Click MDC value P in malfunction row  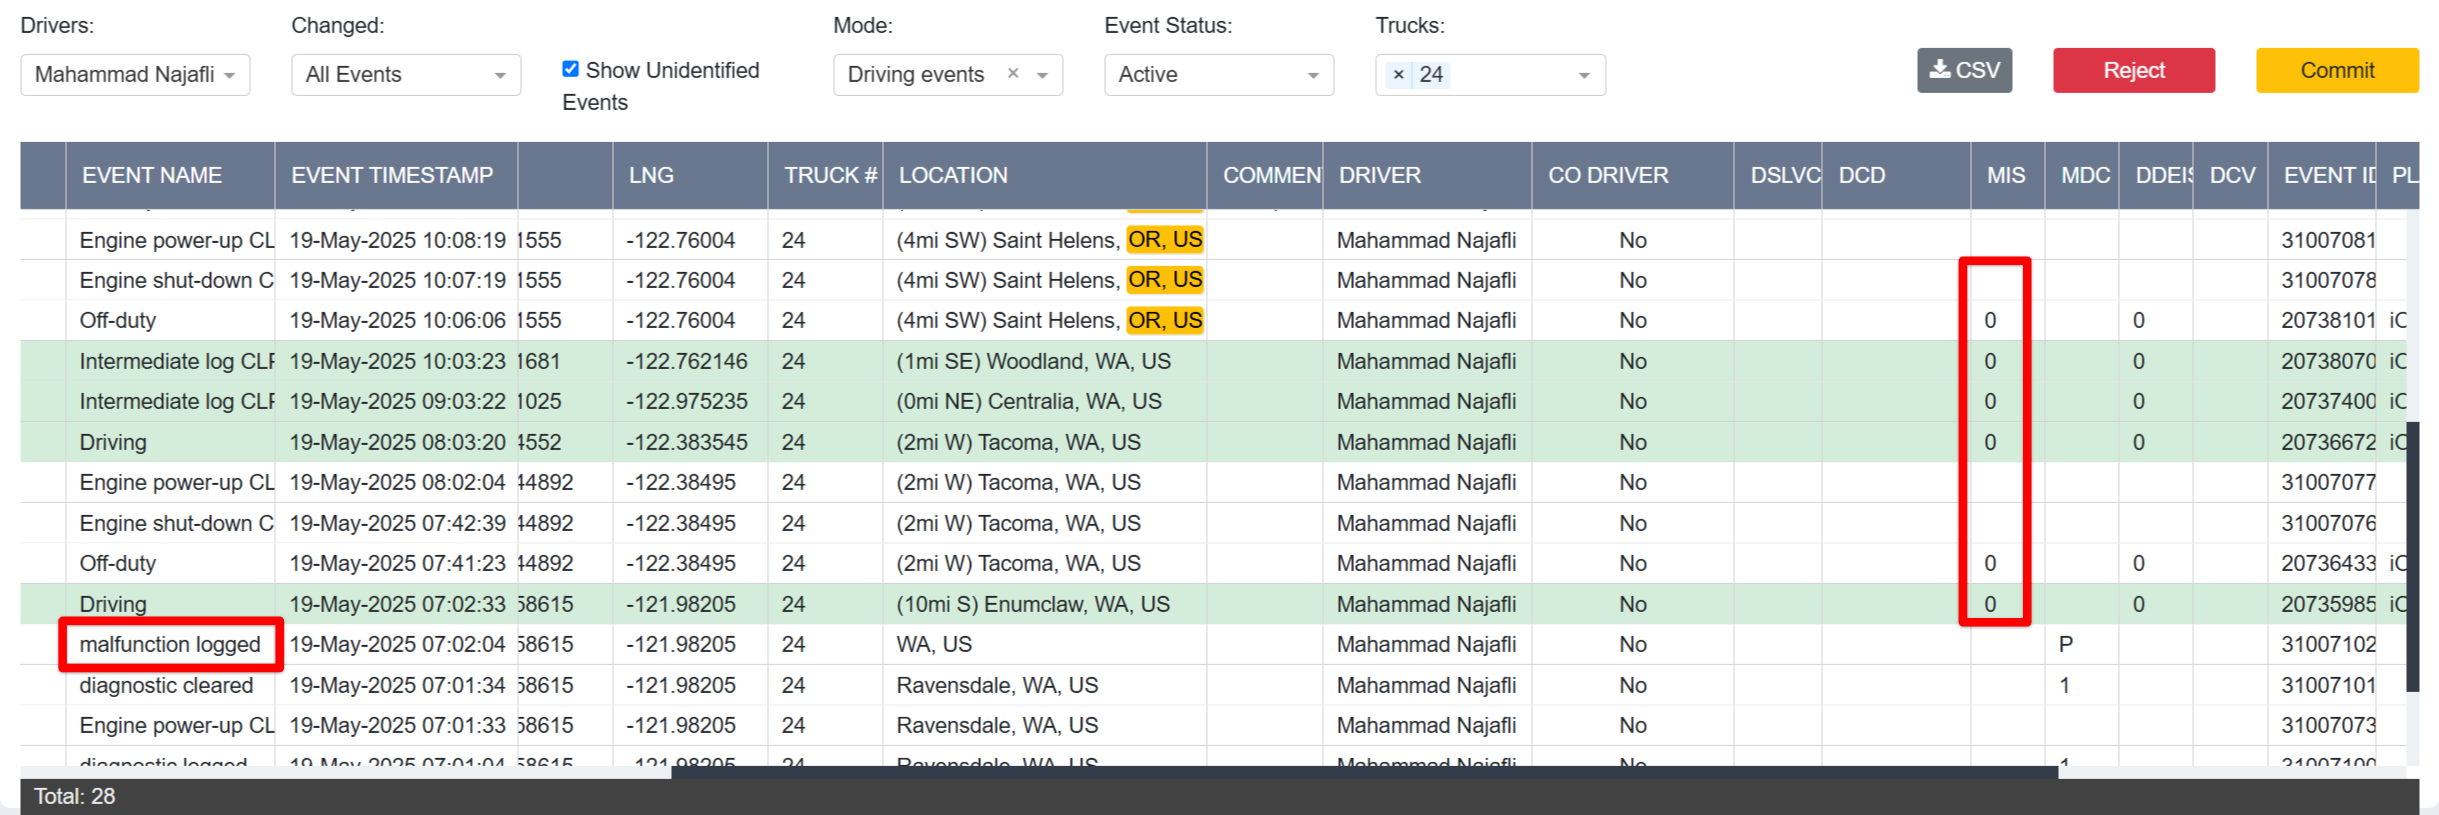point(2066,645)
